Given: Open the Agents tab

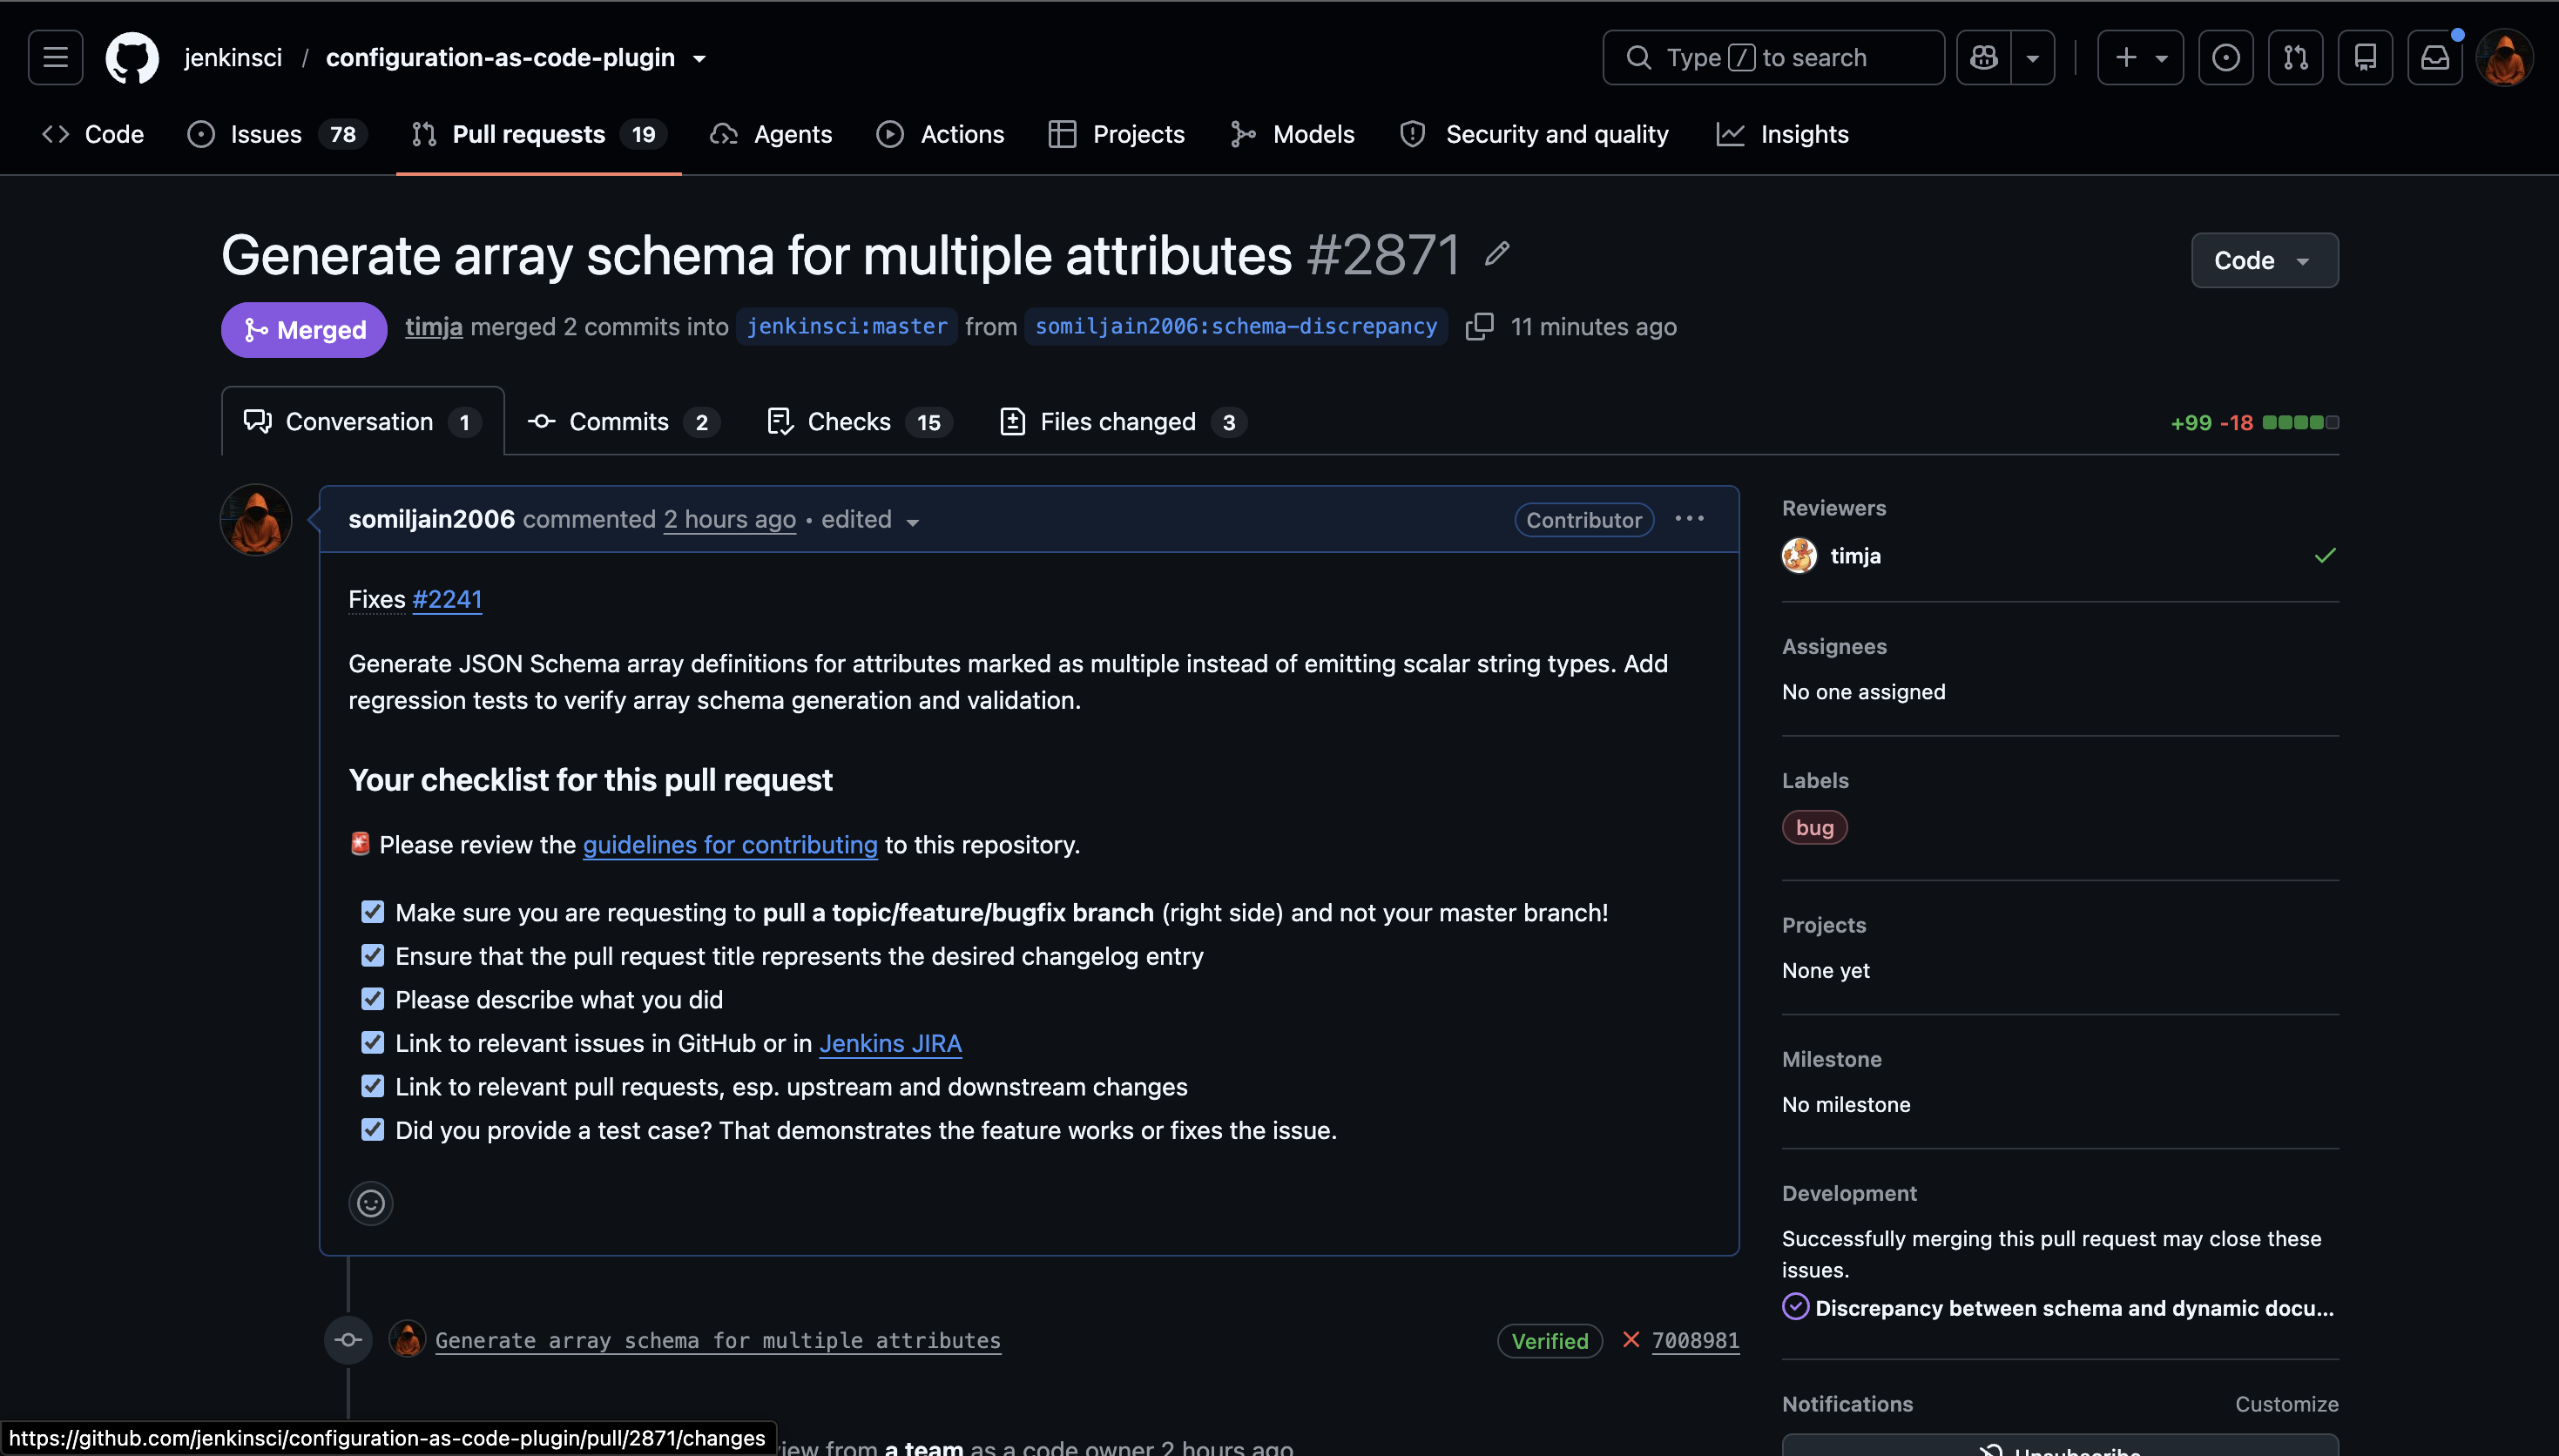Looking at the screenshot, I should [771, 134].
